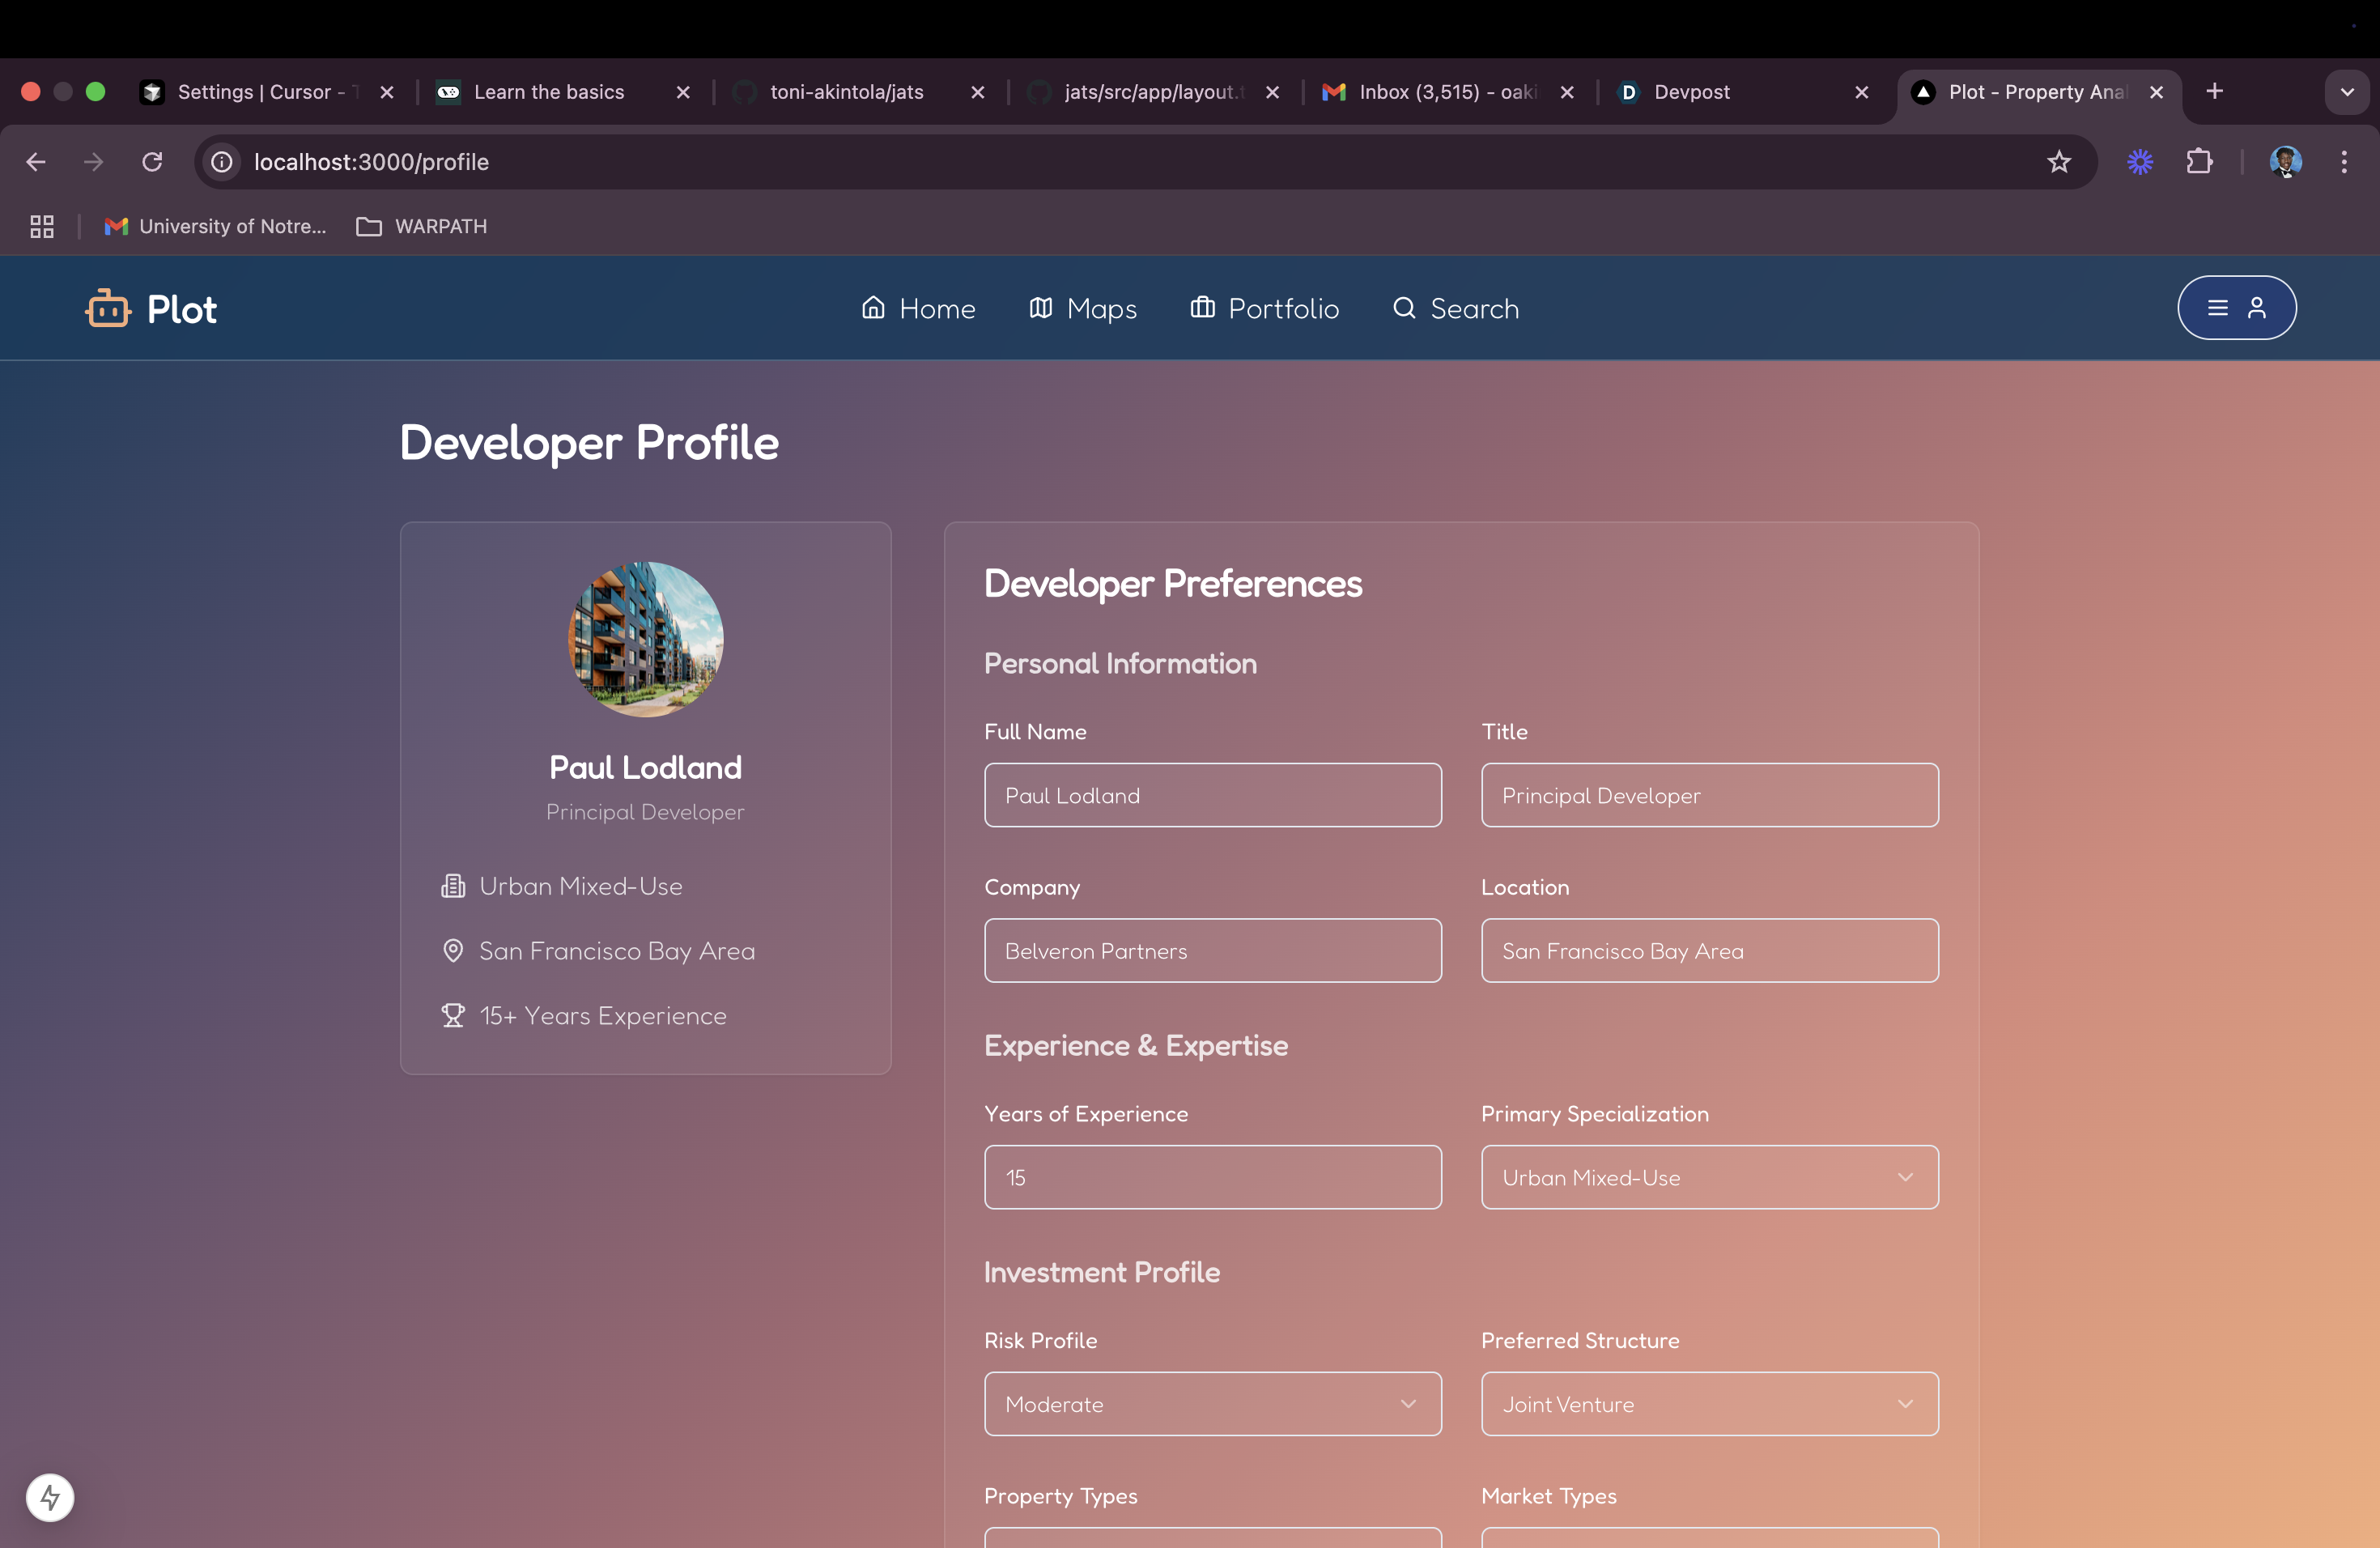Go to Maps in navigation bar
Image resolution: width=2380 pixels, height=1548 pixels.
pos(1083,309)
